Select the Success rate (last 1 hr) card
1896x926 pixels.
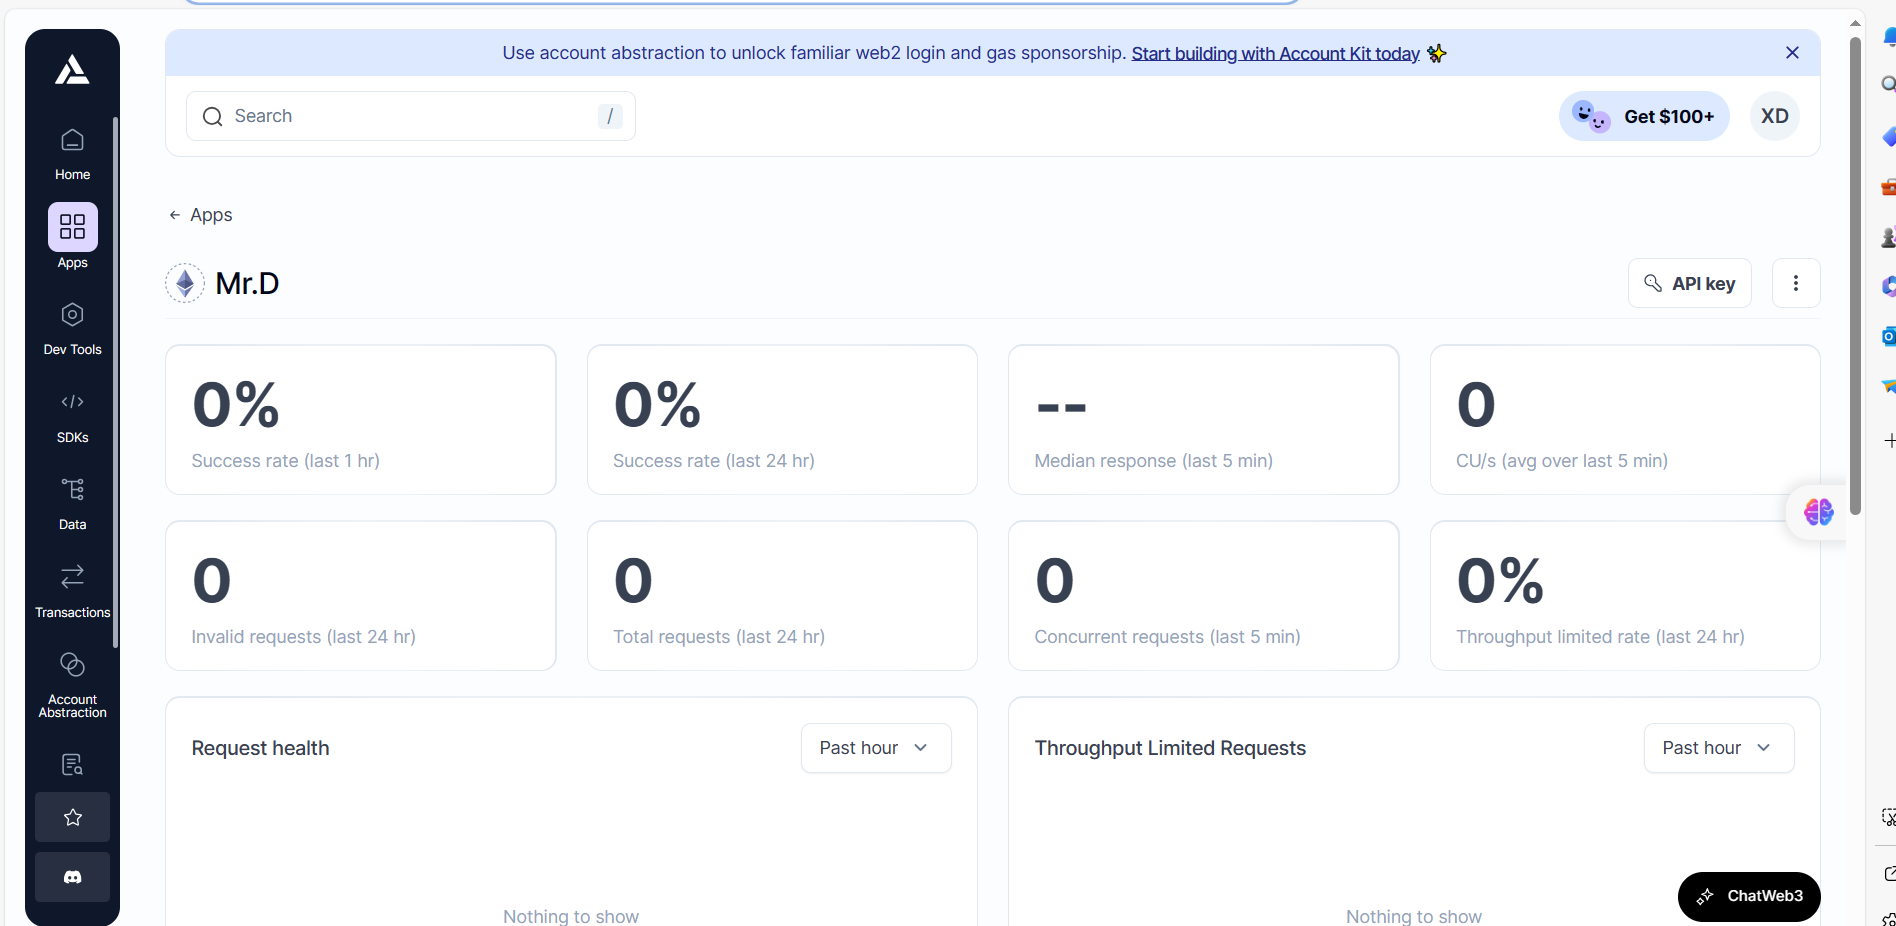pos(361,420)
